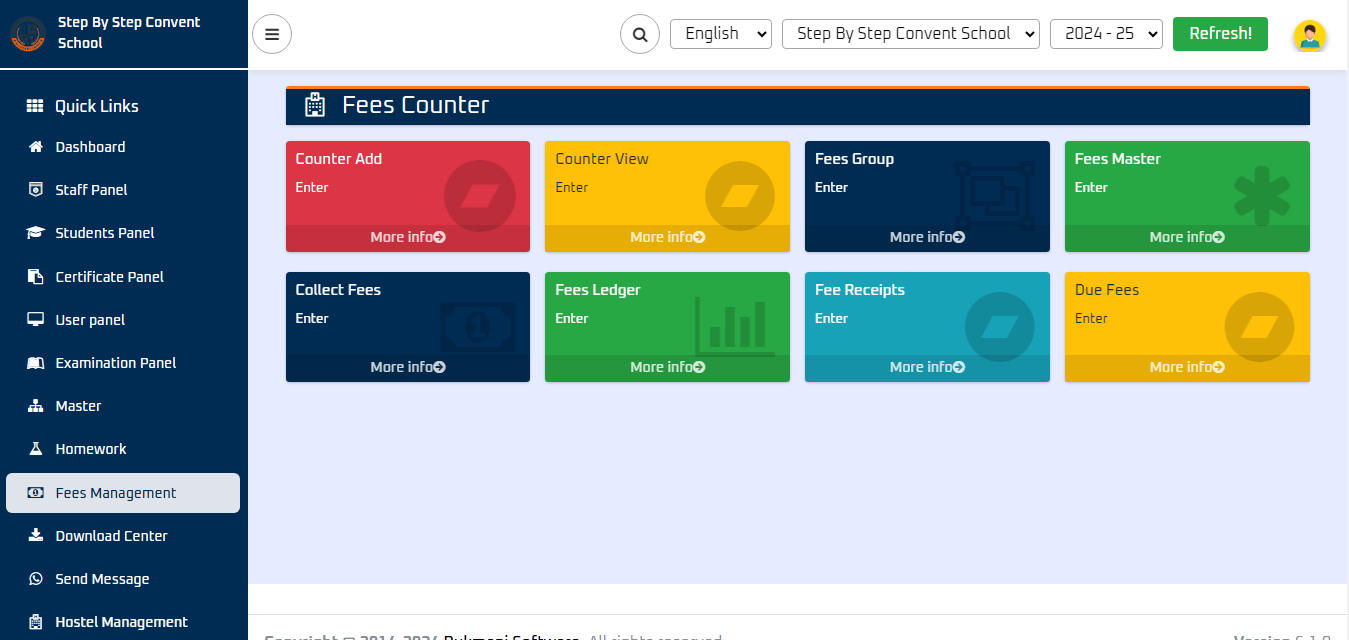Screen dimensions: 1349x640
Task: Click the search magnifier icon
Action: pyautogui.click(x=640, y=34)
